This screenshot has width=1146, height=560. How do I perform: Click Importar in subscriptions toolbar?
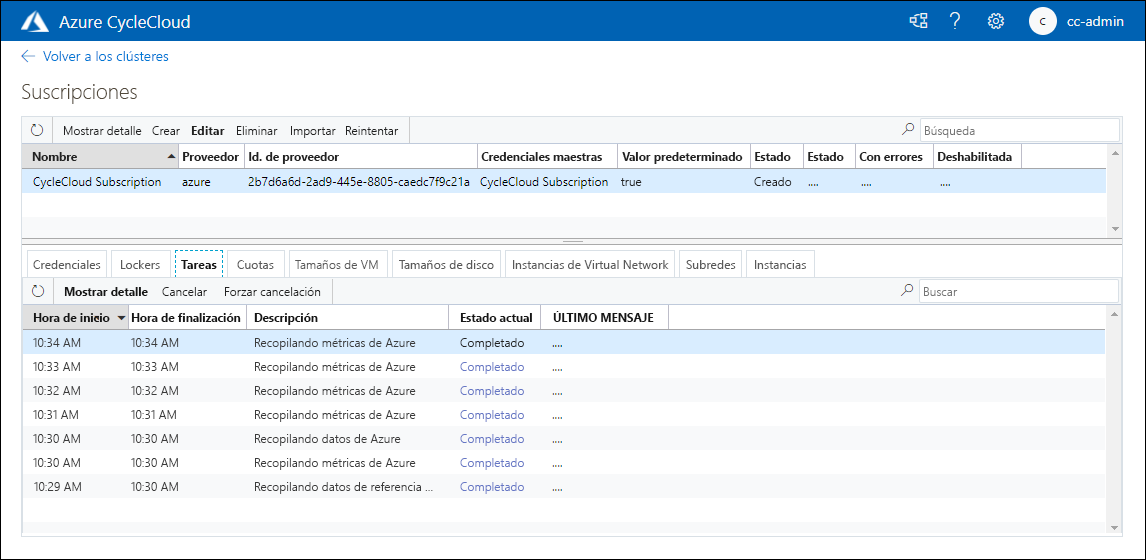click(312, 131)
